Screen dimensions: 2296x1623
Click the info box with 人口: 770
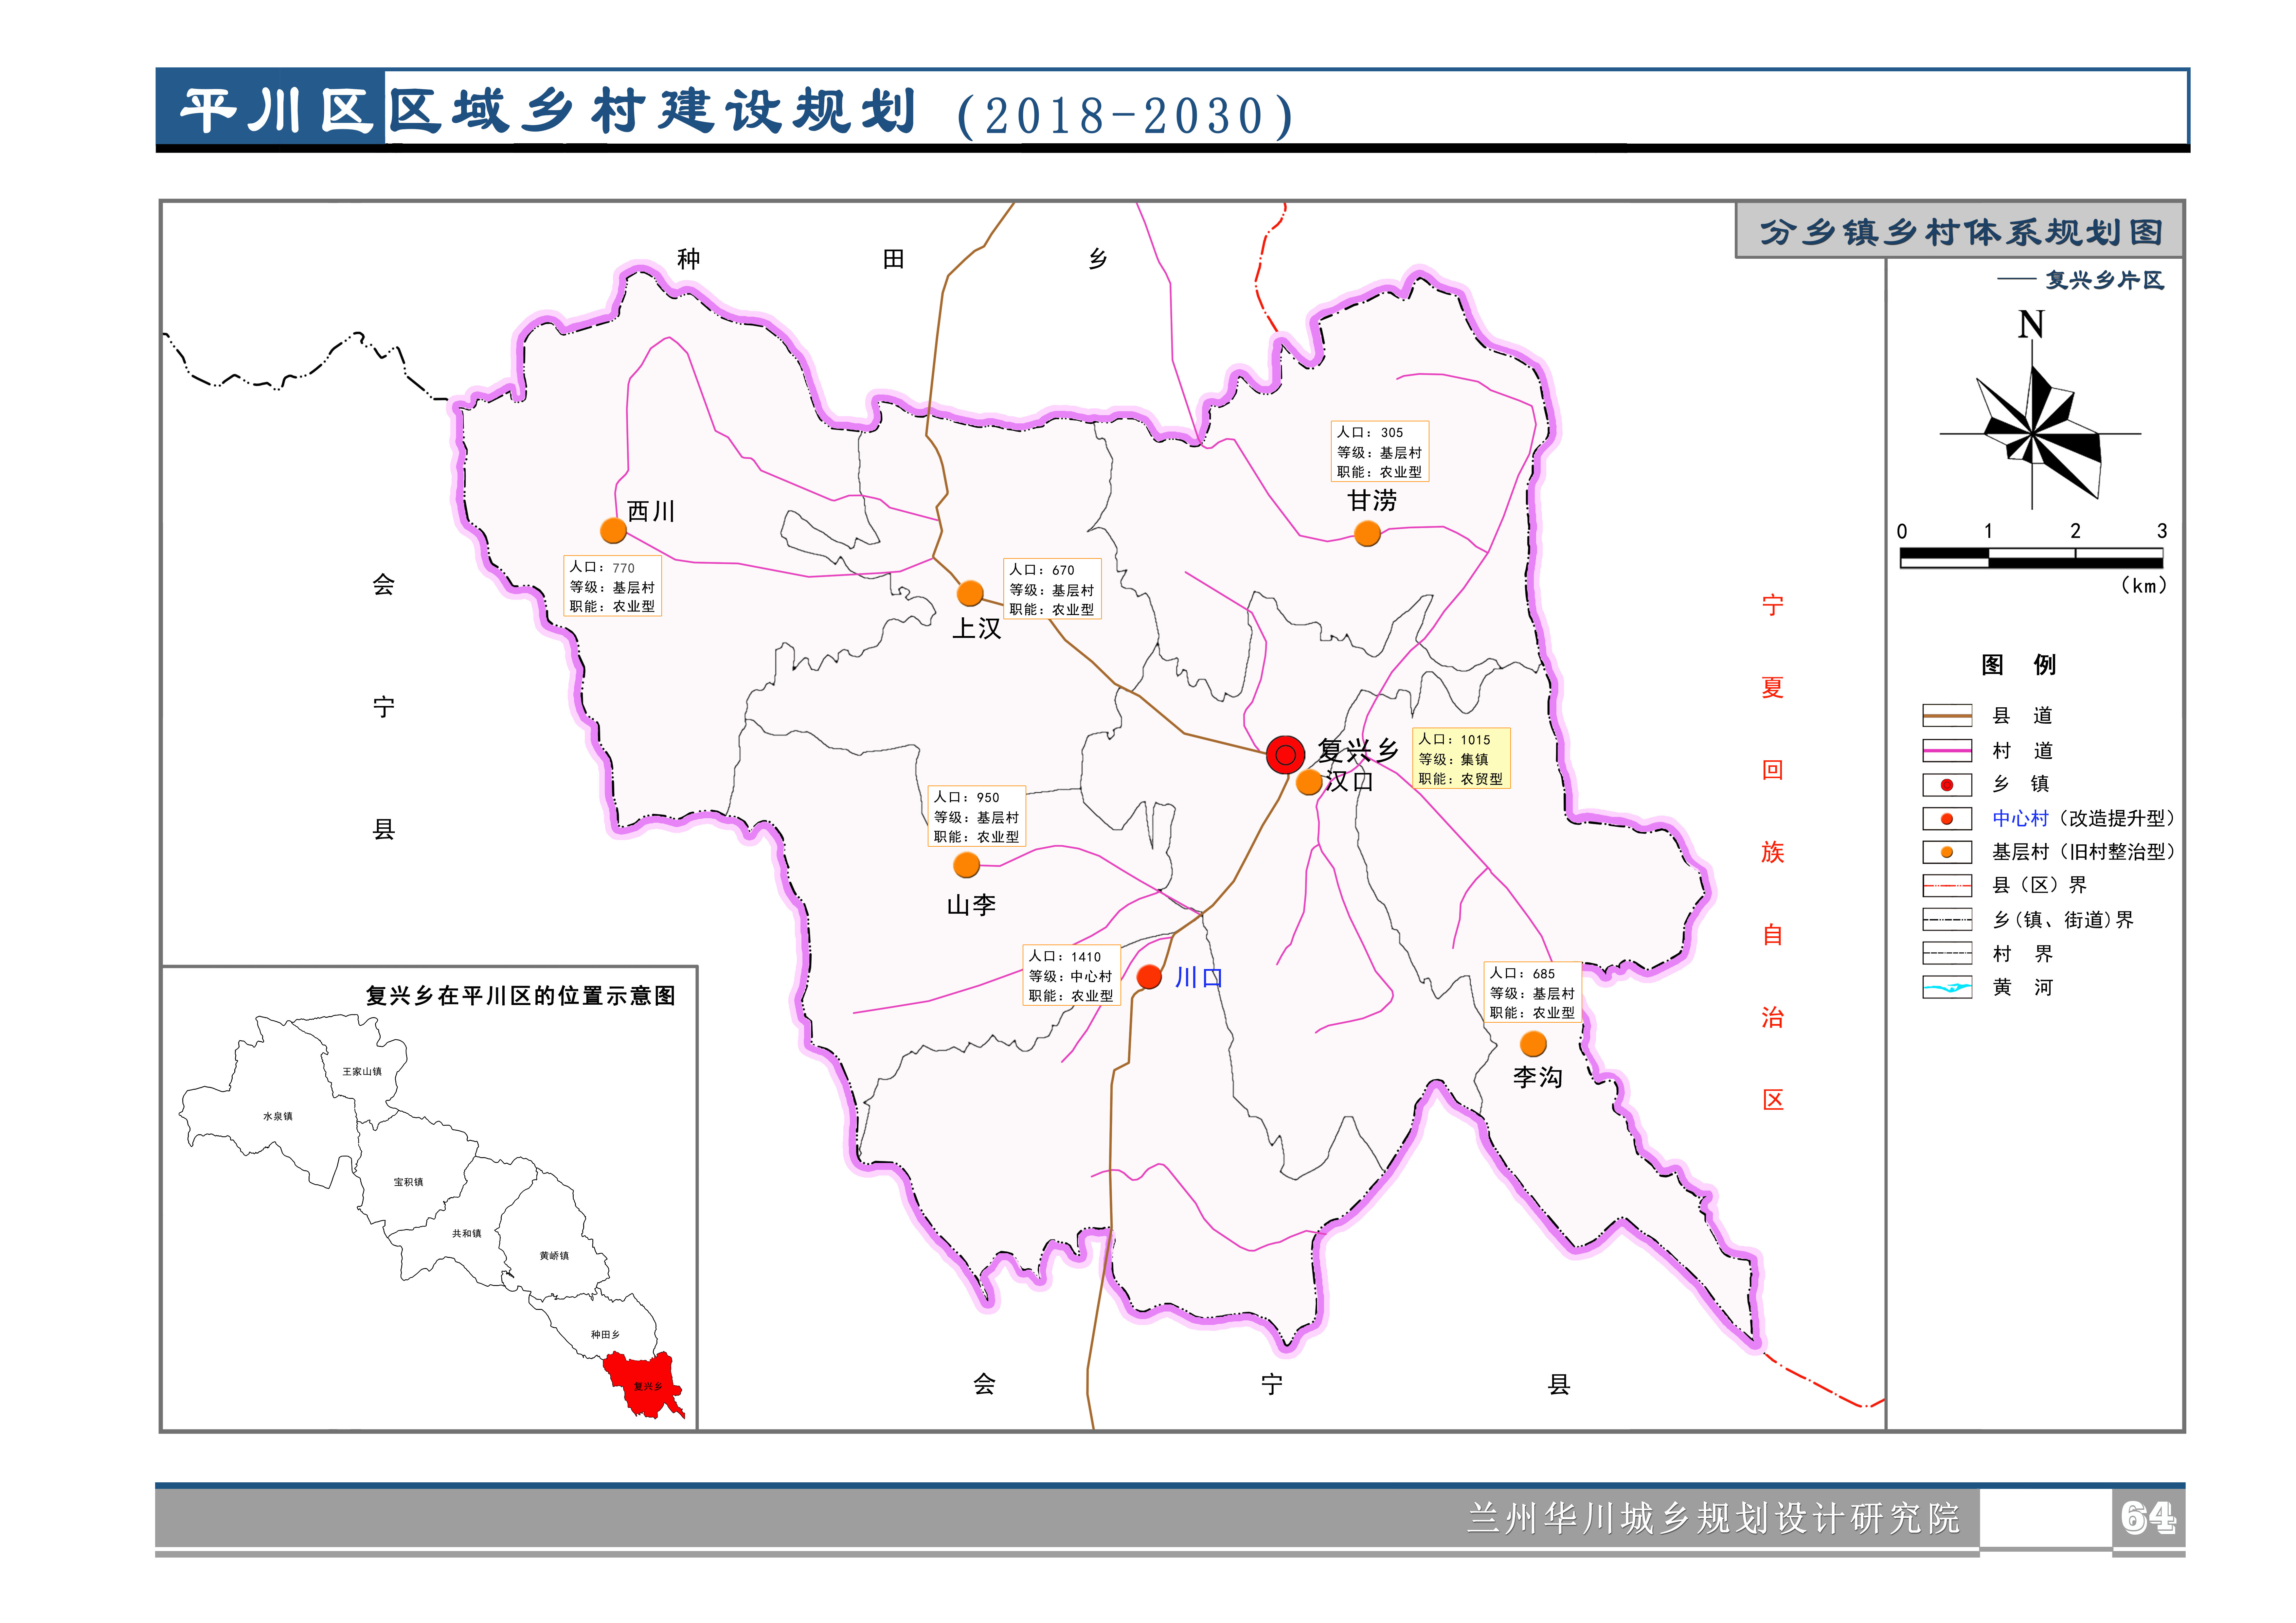[x=612, y=586]
